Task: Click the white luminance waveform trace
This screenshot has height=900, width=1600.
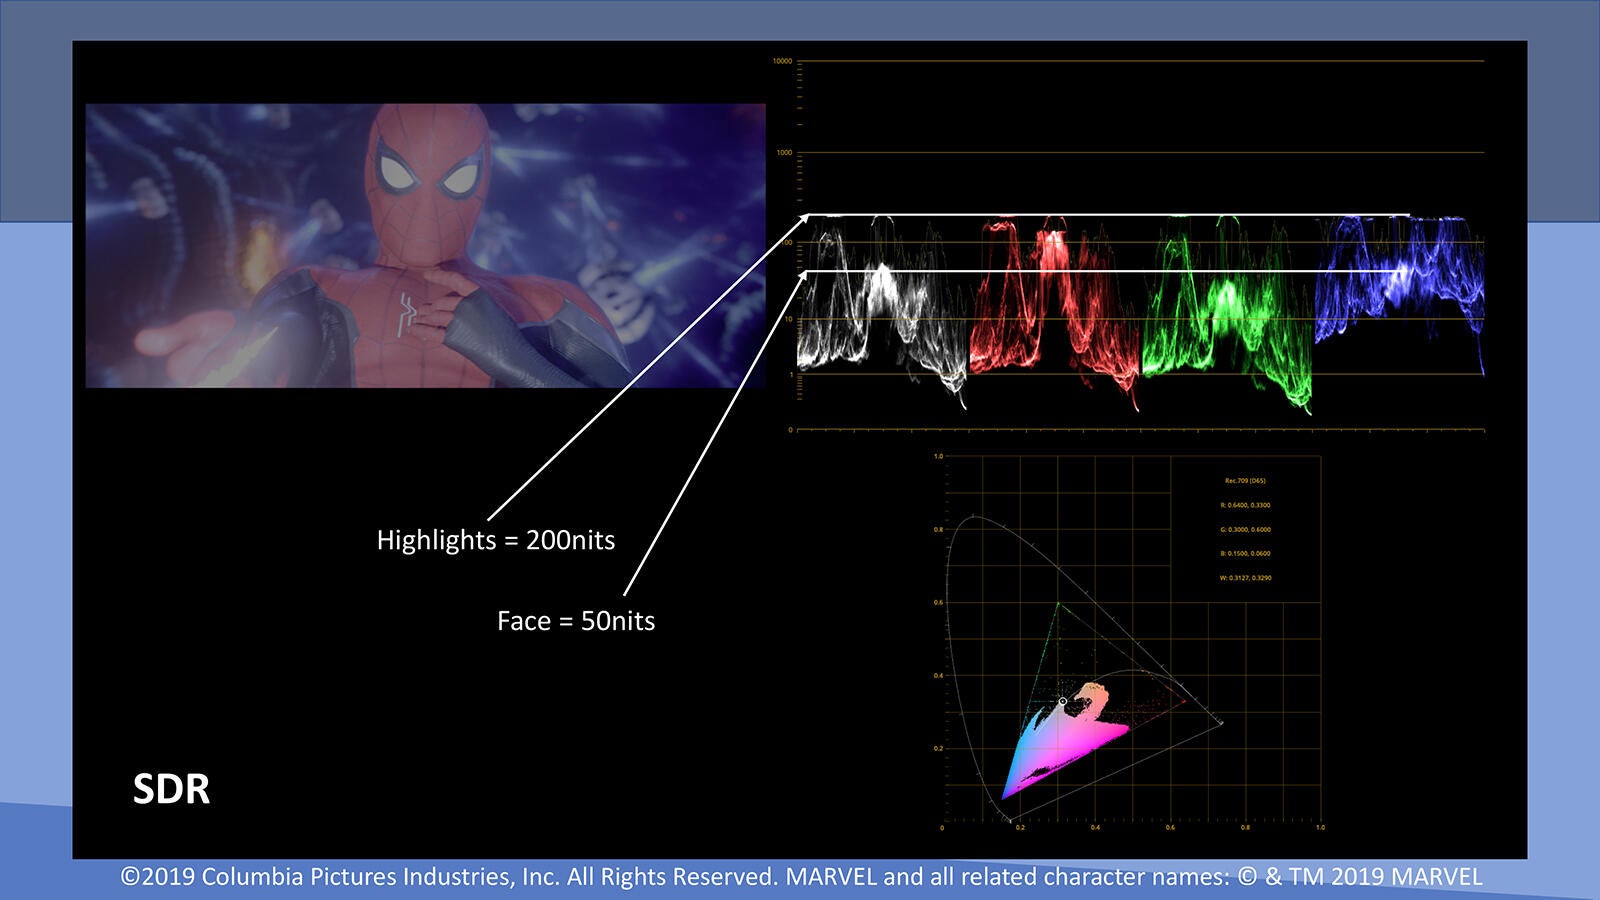Action: [882, 310]
